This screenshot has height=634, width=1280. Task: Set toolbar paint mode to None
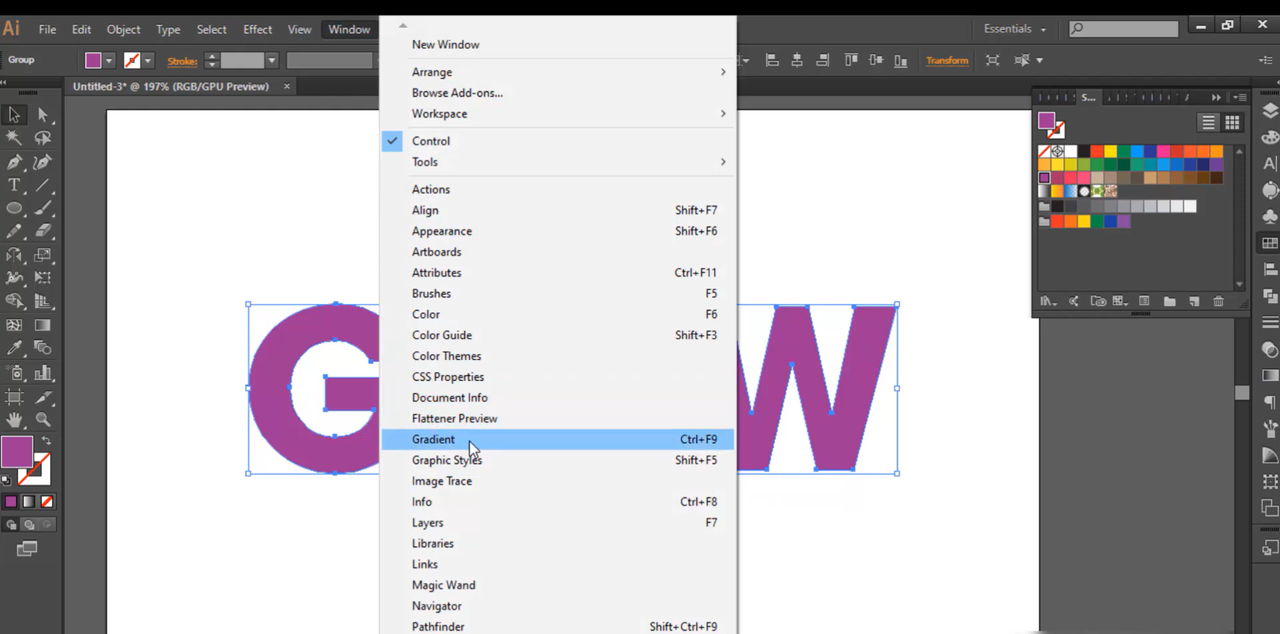click(47, 501)
